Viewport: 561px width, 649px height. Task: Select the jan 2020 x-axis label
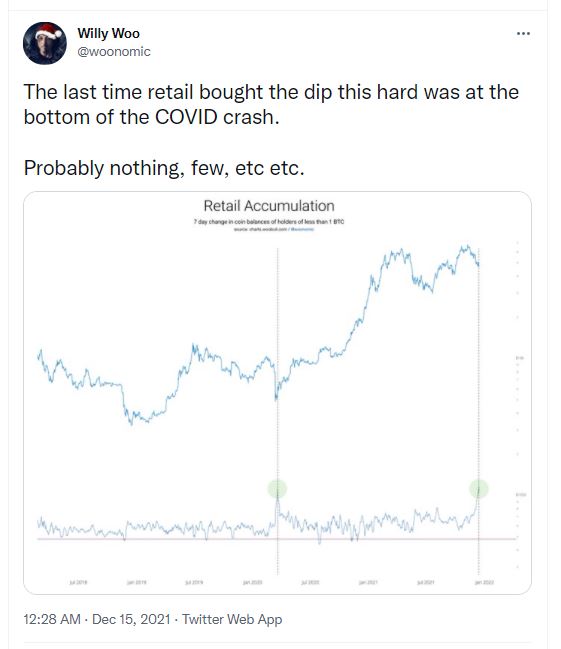(x=253, y=582)
